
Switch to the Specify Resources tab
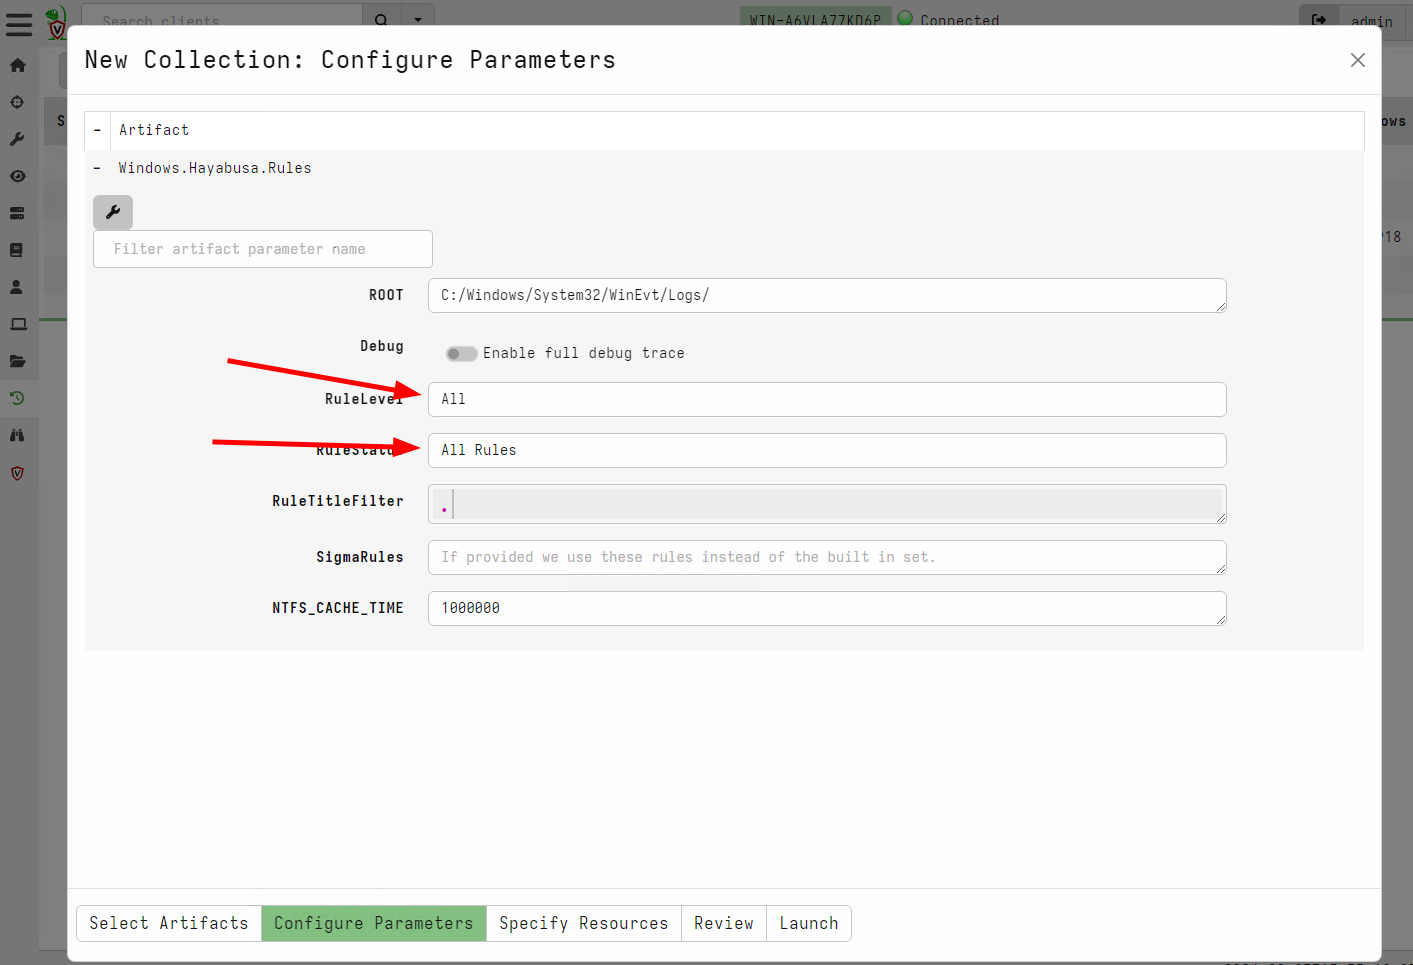(583, 923)
